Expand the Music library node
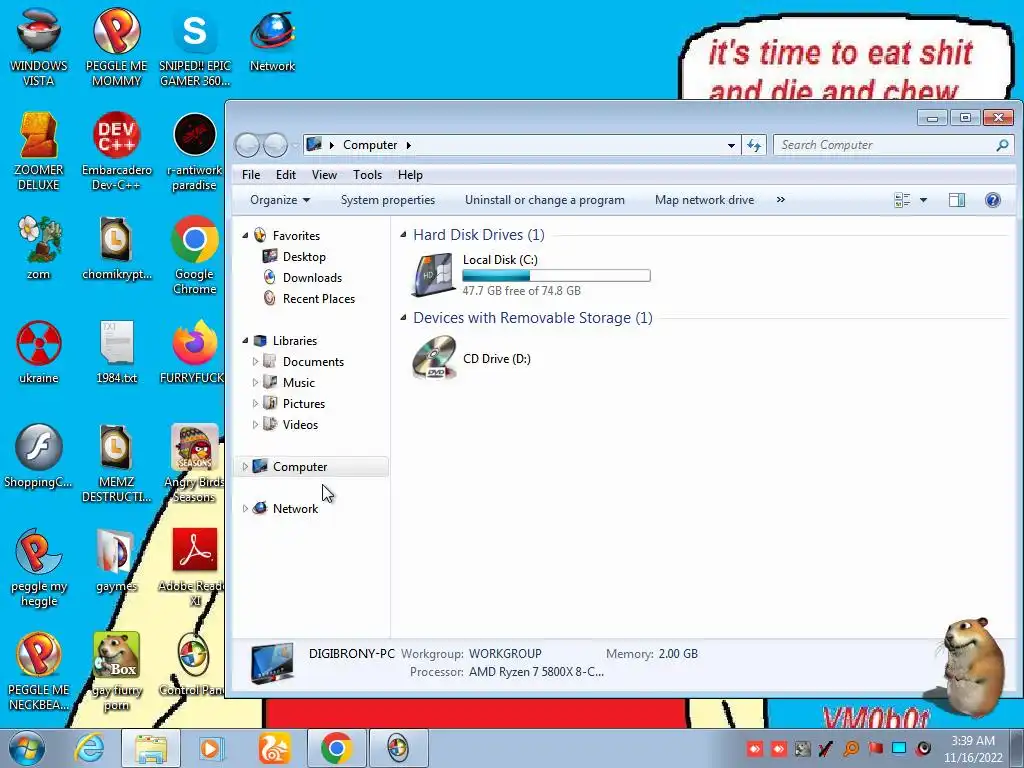The height and width of the screenshot is (768, 1024). click(255, 382)
